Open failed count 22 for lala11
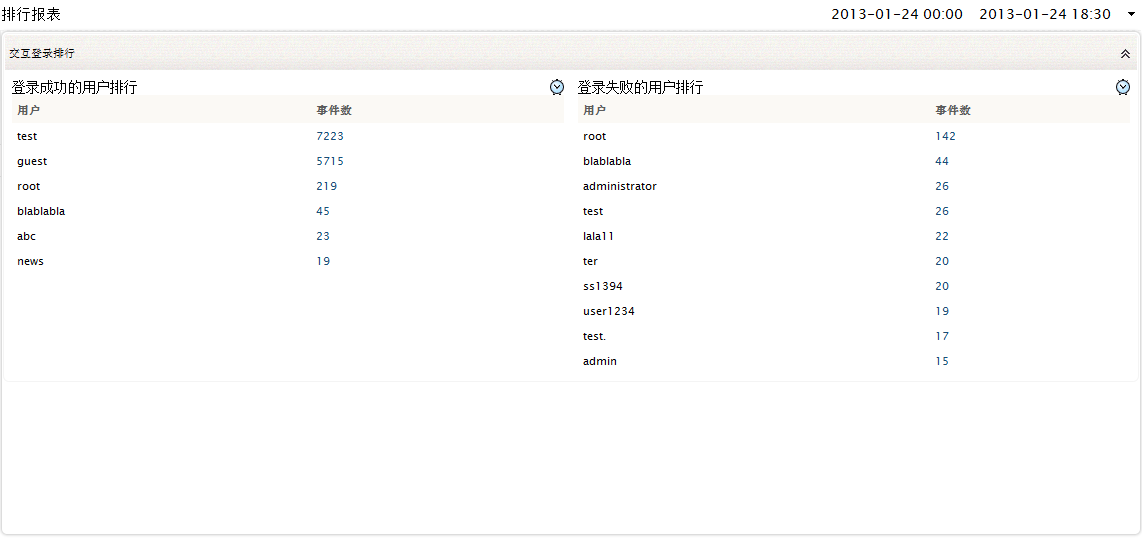 pos(942,236)
